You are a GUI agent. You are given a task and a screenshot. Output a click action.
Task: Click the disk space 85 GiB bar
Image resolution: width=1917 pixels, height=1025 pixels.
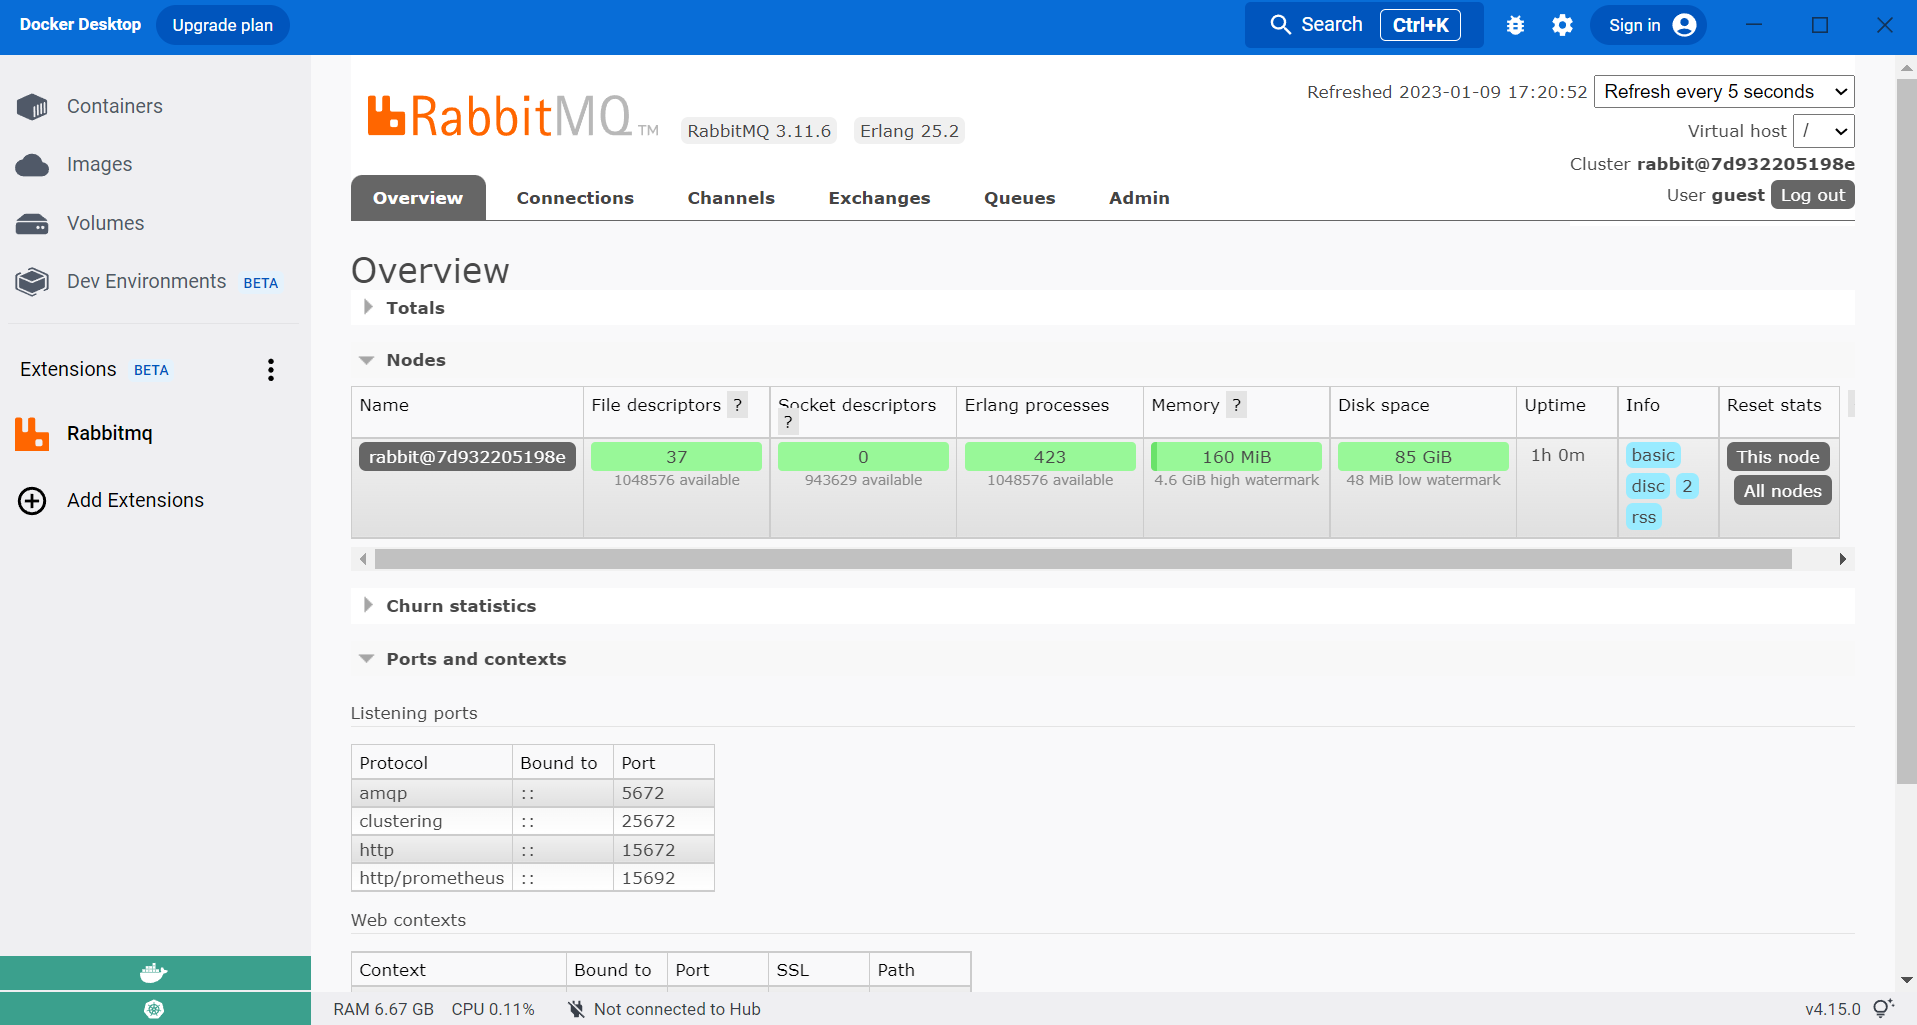click(1423, 457)
